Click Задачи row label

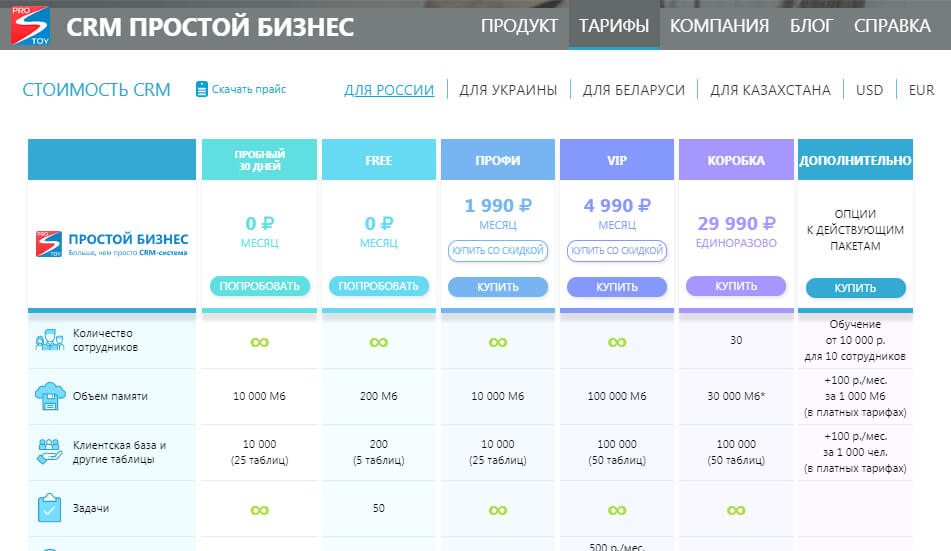[91, 508]
